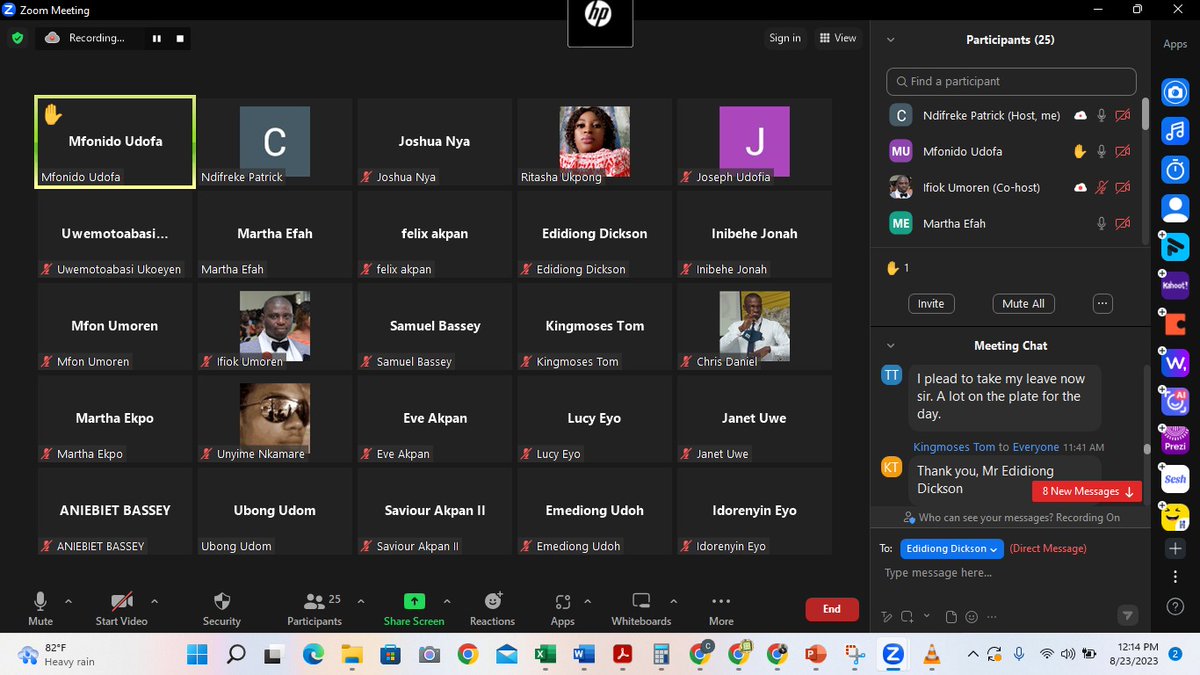Start Video camera toggle

122,601
